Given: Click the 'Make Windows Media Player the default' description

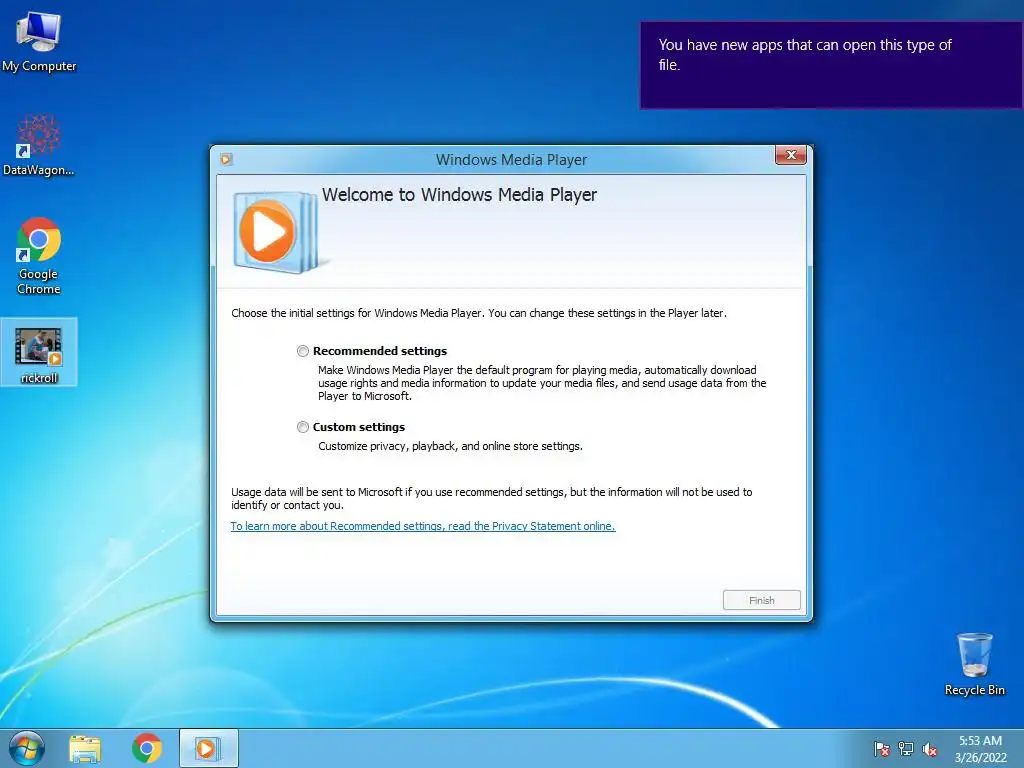Looking at the screenshot, I should pos(542,383).
